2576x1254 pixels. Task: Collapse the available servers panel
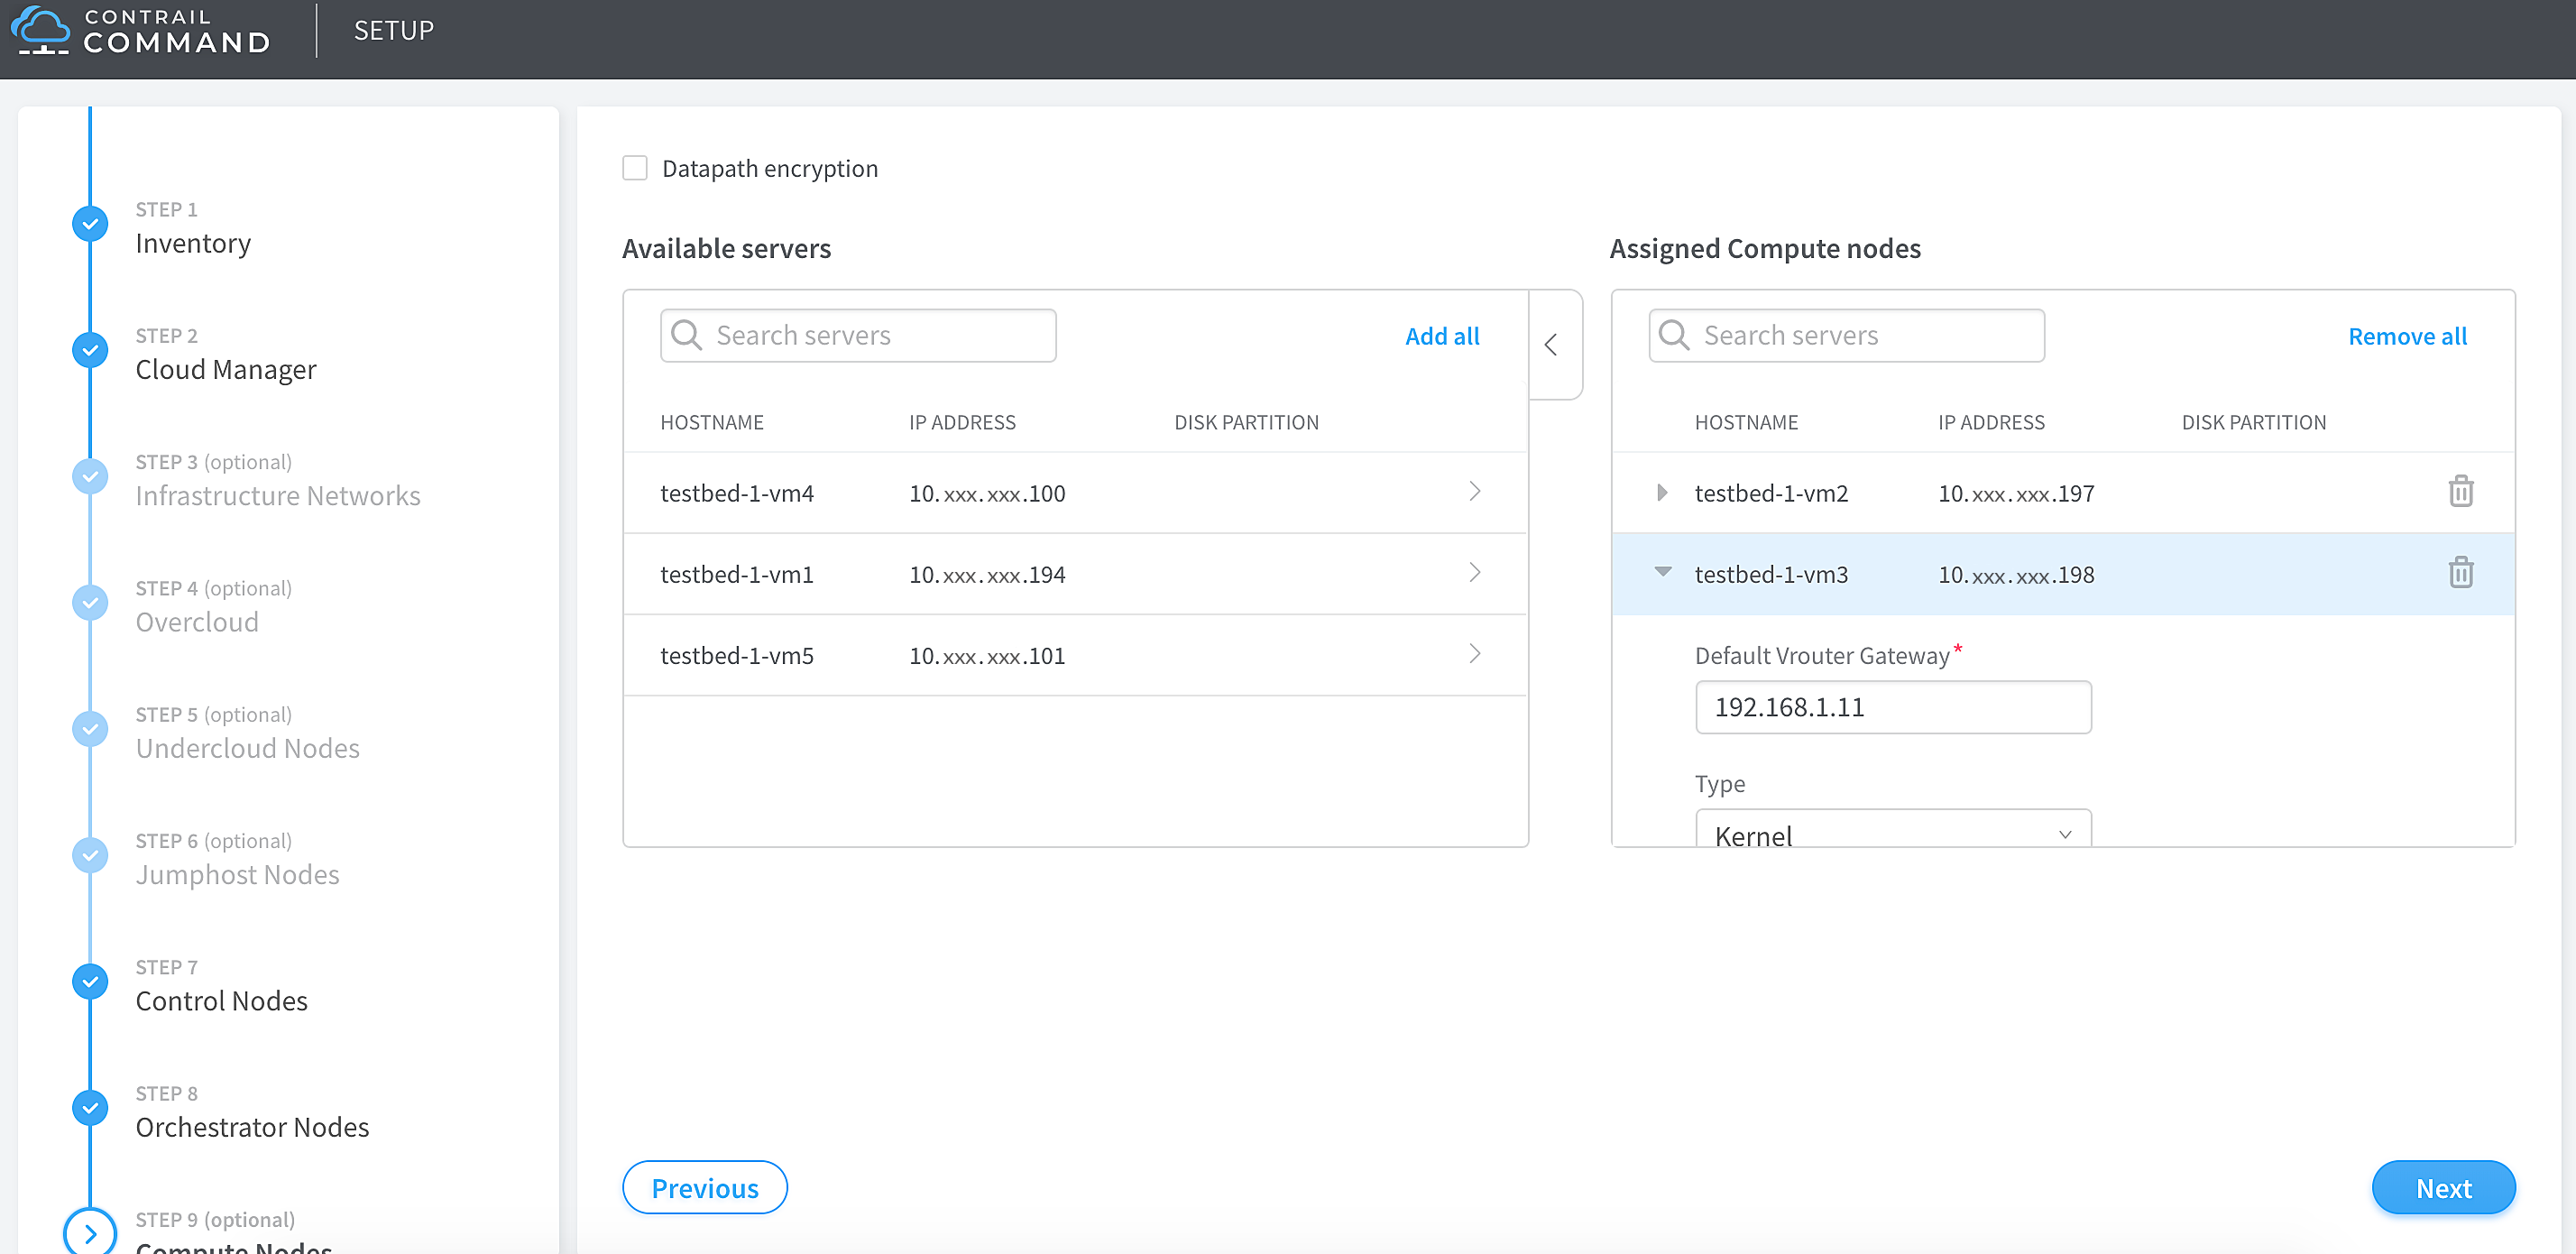pyautogui.click(x=1551, y=345)
